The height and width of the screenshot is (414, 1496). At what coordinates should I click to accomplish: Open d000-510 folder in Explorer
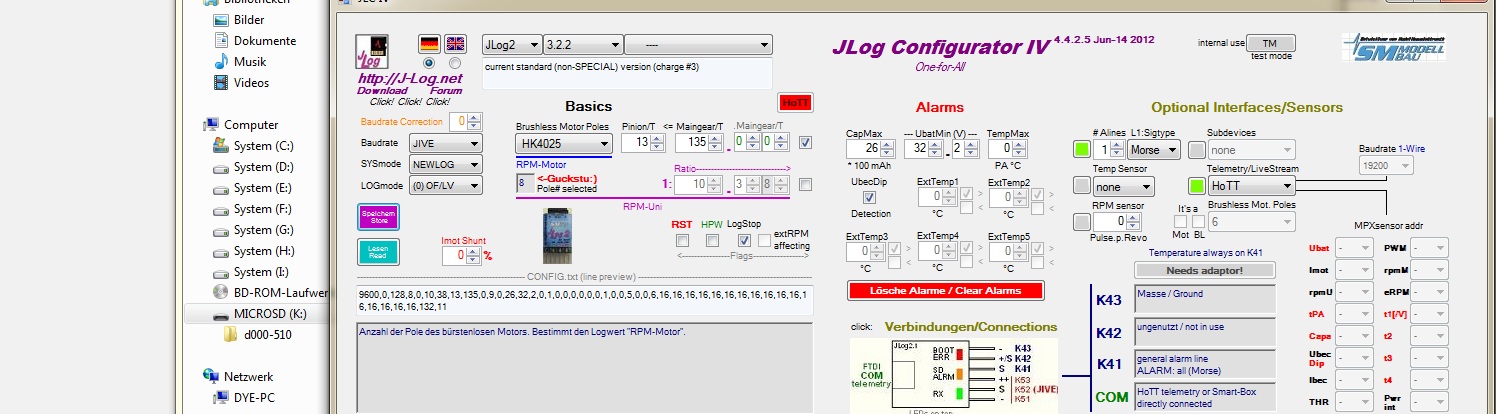pyautogui.click(x=258, y=335)
